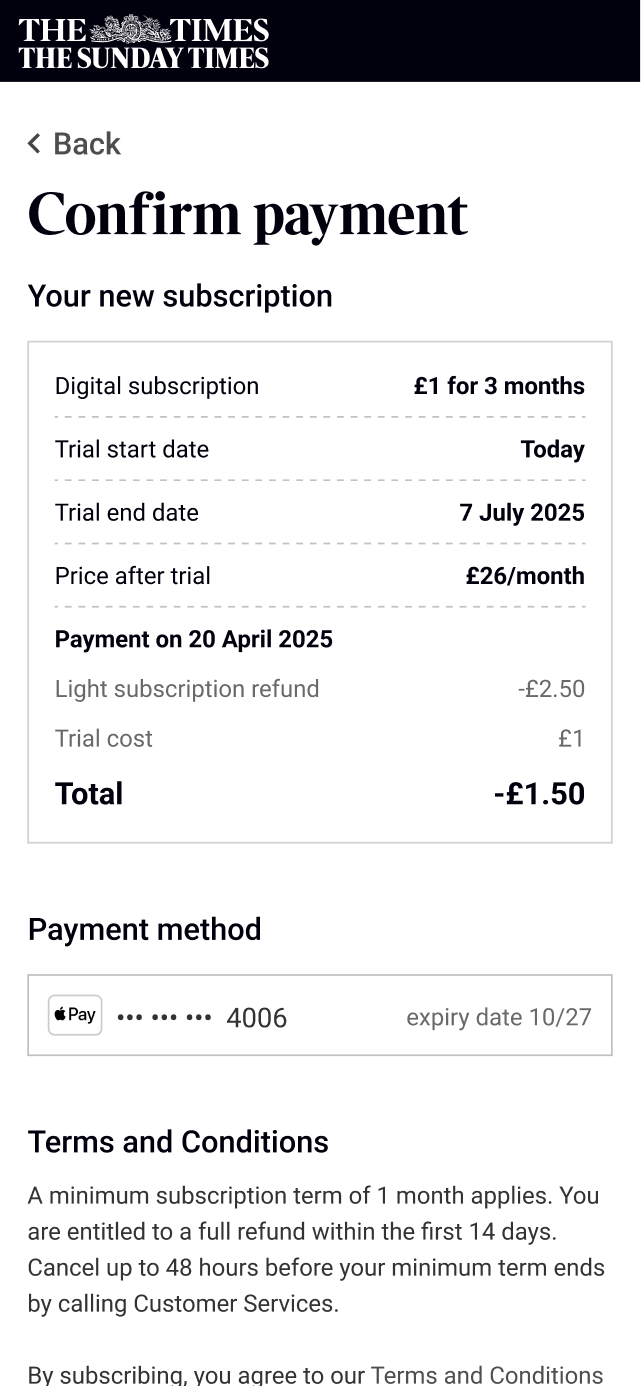
Task: Click the Terms and Conditions section heading
Action: click(x=178, y=1142)
